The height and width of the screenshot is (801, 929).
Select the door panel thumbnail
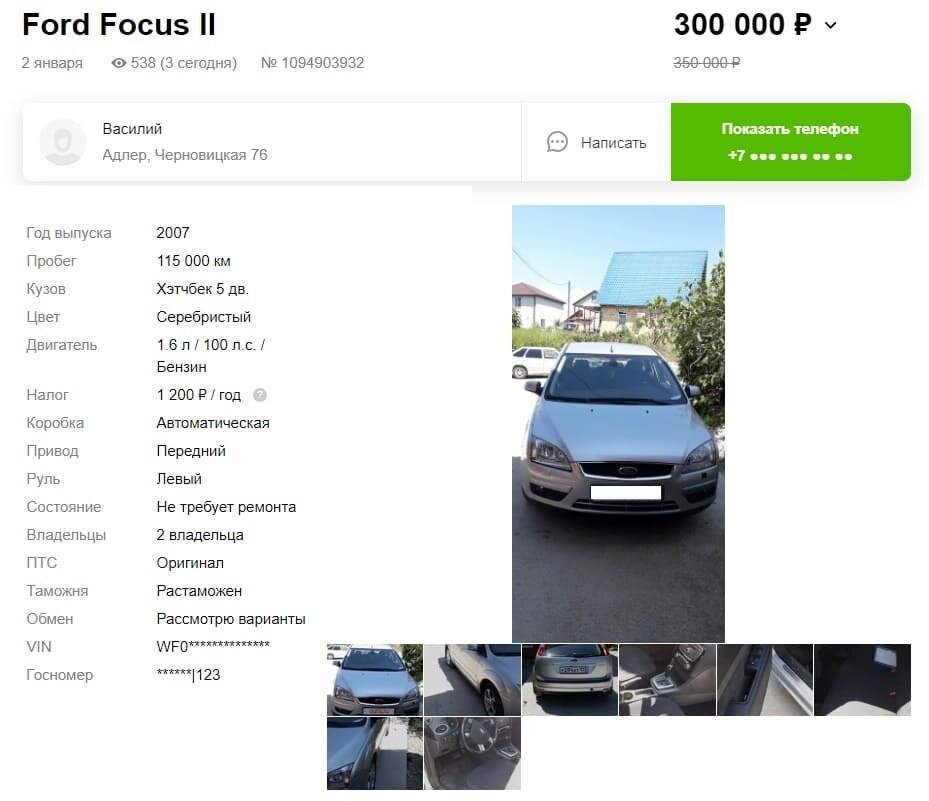[765, 680]
